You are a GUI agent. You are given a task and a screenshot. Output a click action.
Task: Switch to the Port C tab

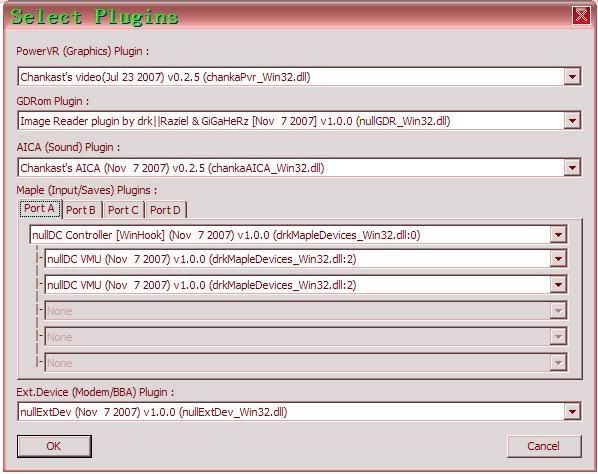point(123,210)
